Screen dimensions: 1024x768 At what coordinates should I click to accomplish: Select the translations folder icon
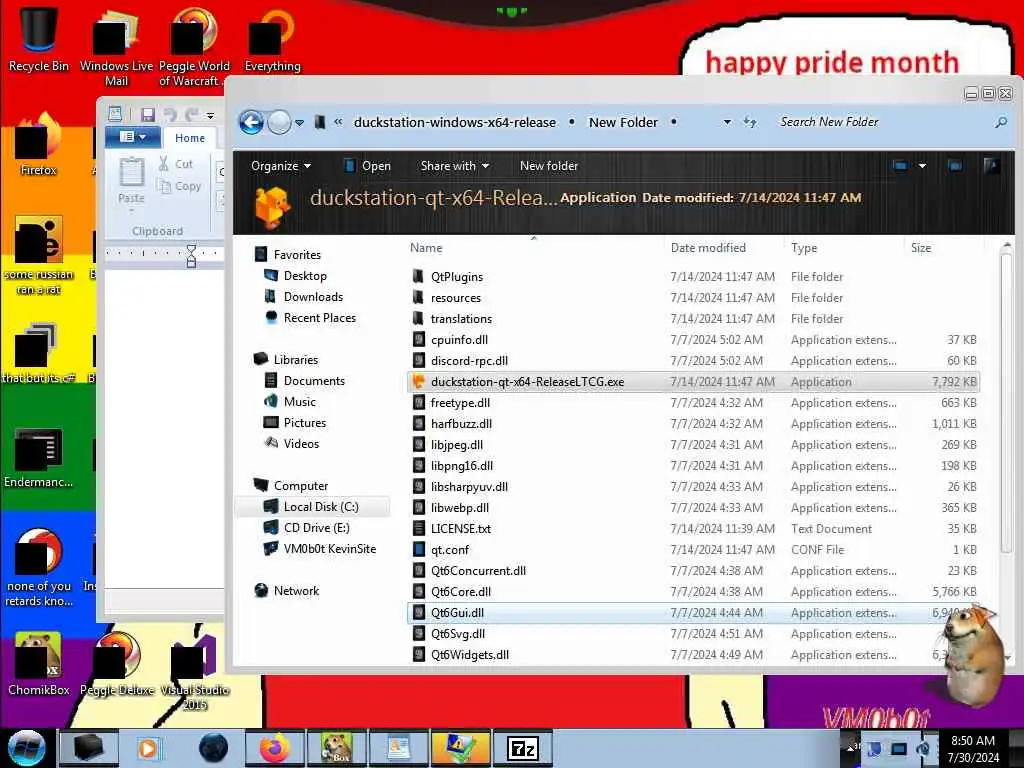coord(419,318)
